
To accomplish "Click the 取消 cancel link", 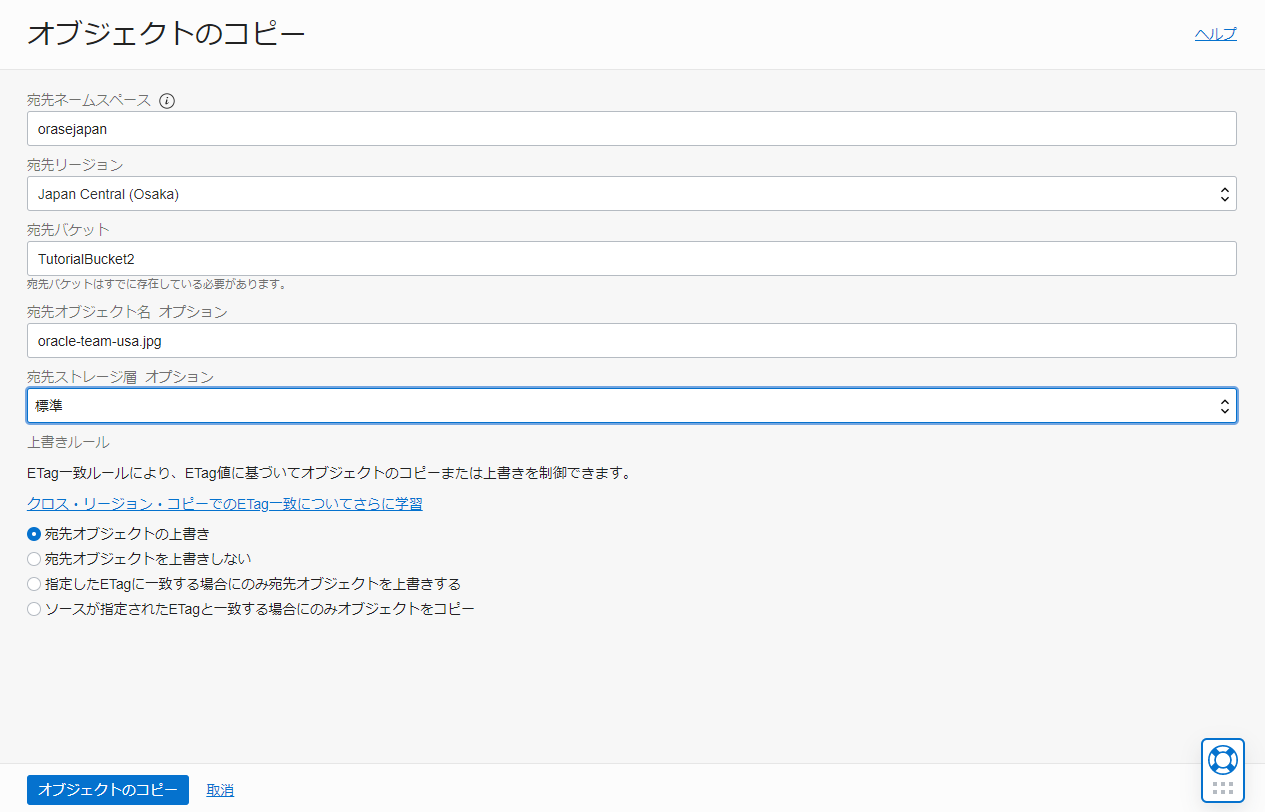I will 219,790.
